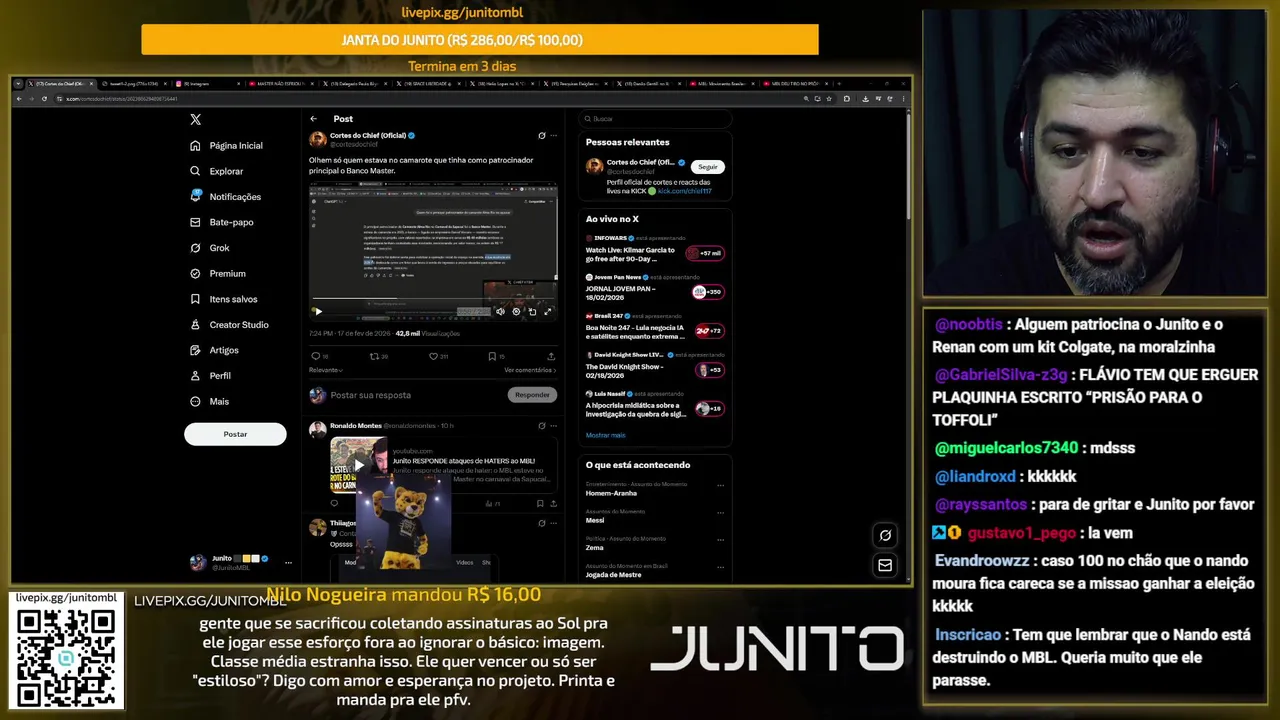Open Grok from the X sidebar

click(210, 248)
